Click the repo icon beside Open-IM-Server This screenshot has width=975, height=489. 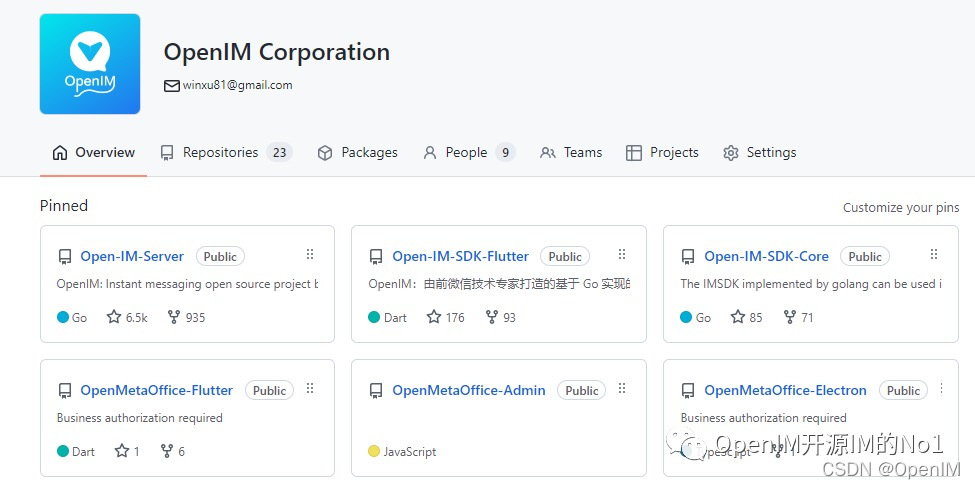coord(65,256)
